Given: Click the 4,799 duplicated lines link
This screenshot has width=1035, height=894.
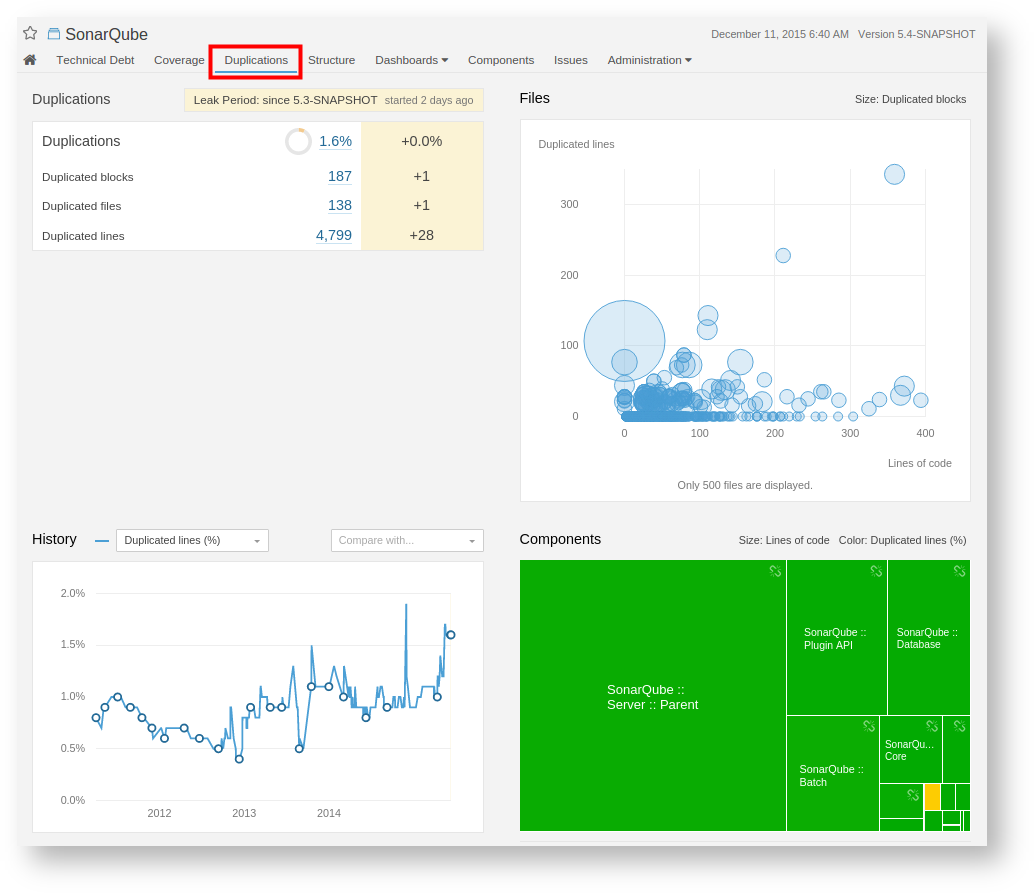Looking at the screenshot, I should pos(334,236).
